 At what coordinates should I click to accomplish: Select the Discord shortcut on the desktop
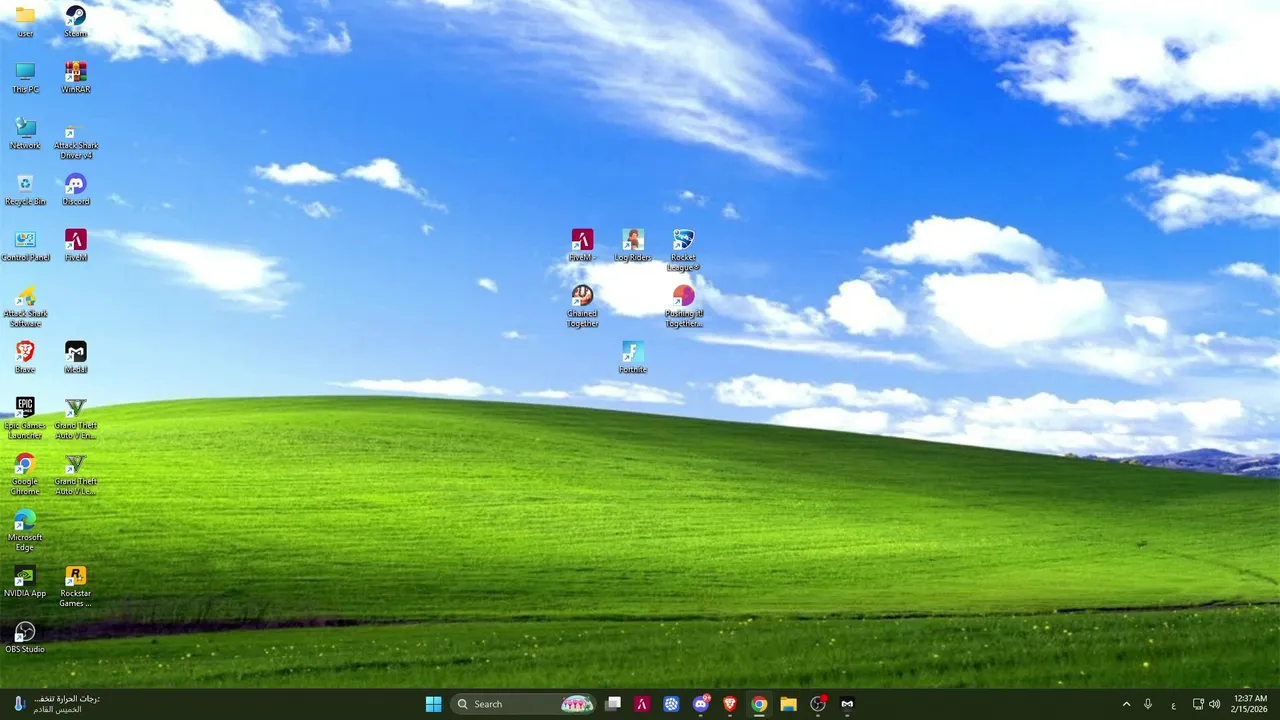tap(75, 189)
